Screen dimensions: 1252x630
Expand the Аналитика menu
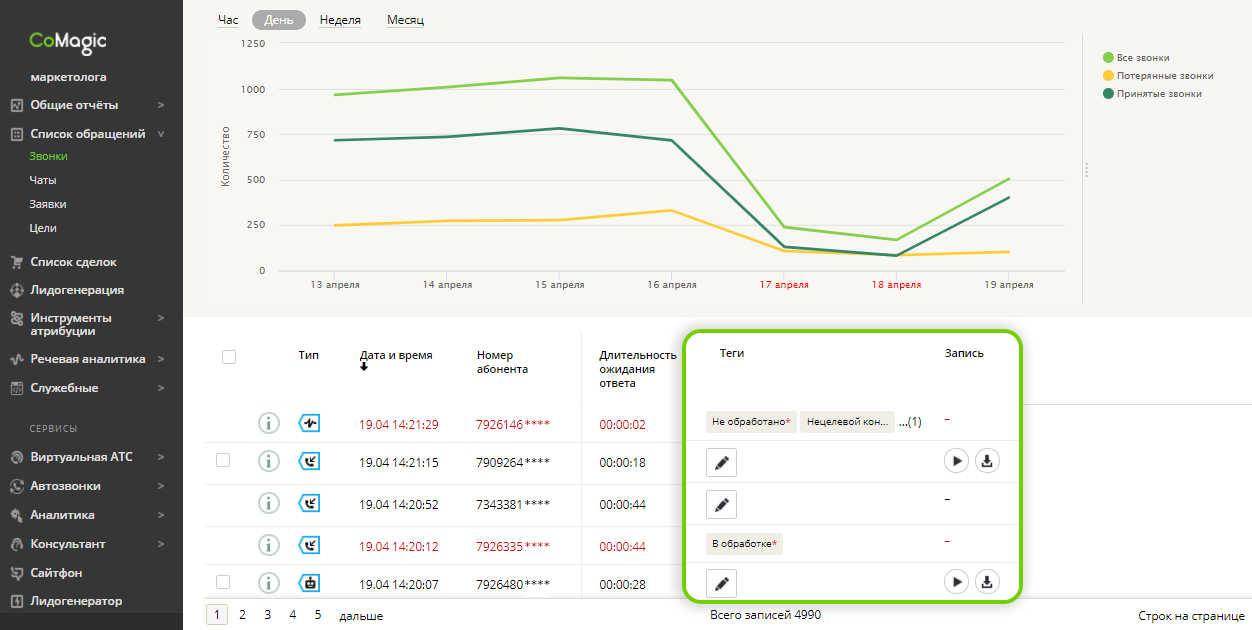click(x=161, y=515)
